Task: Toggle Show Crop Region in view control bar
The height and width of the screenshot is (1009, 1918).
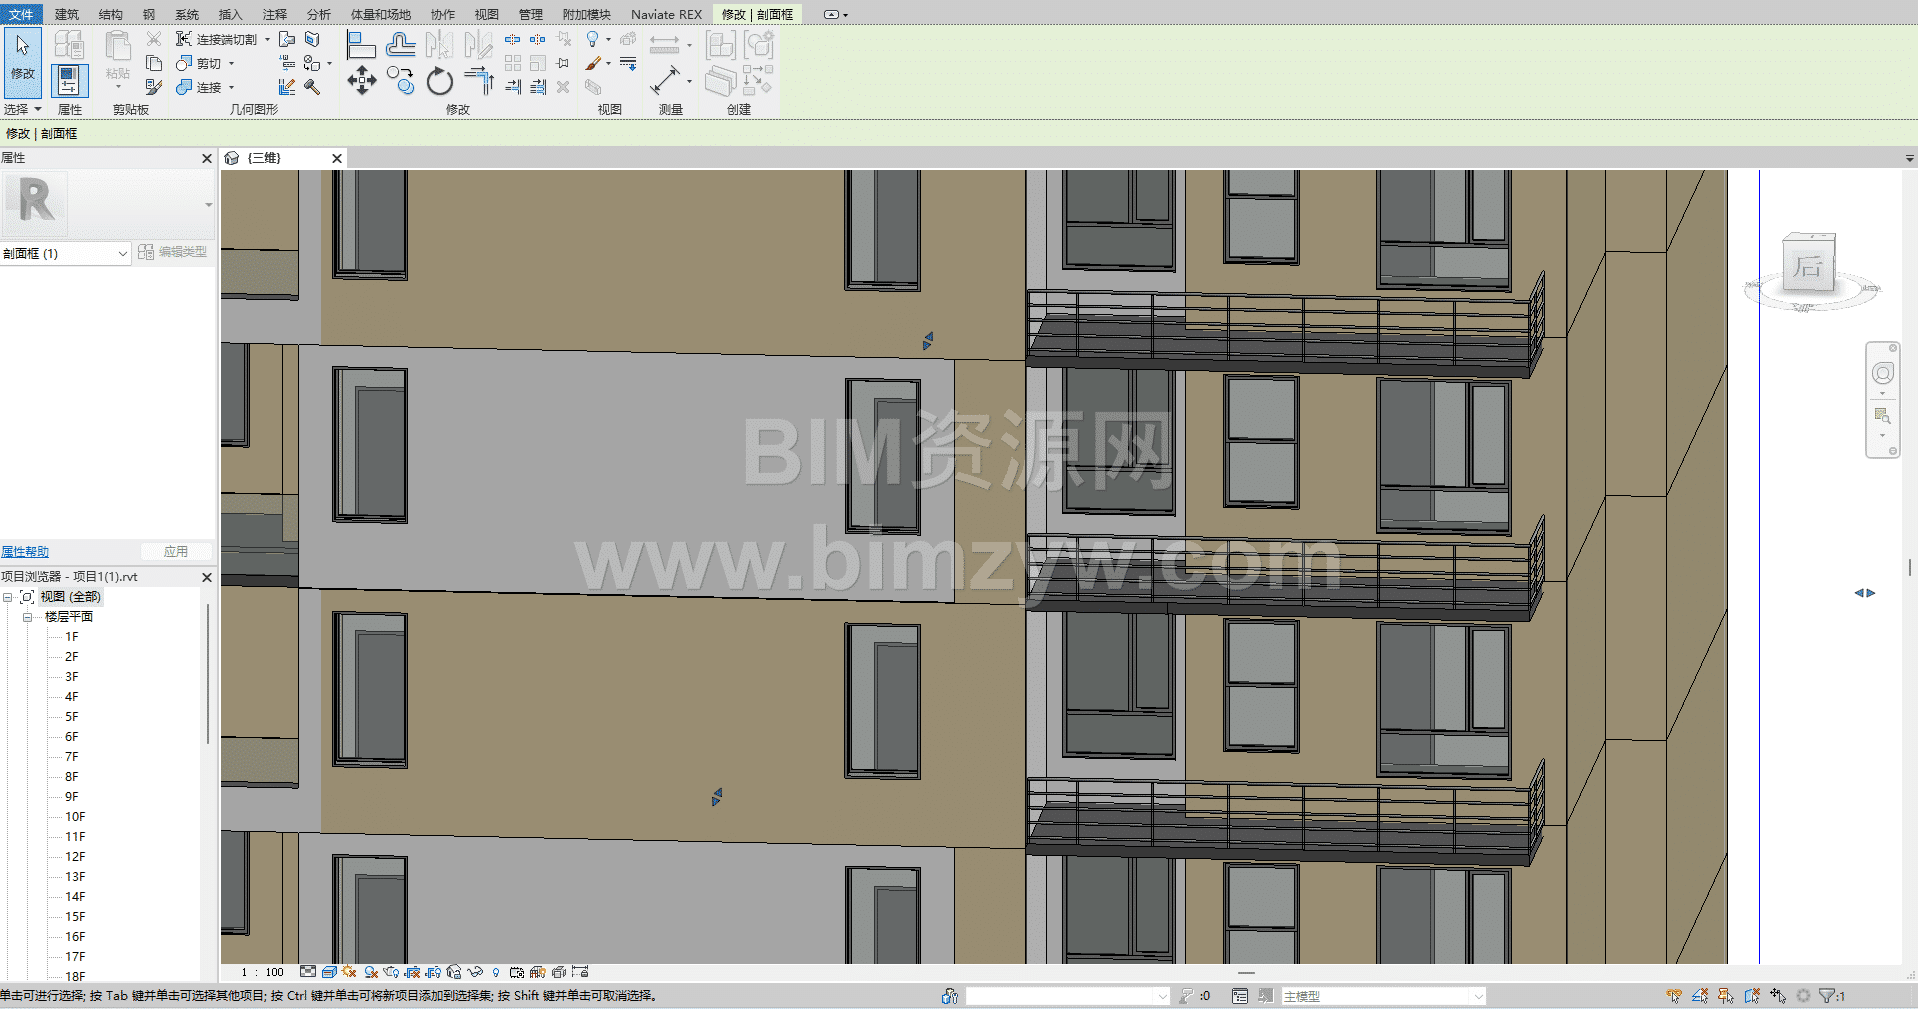Action: click(433, 972)
